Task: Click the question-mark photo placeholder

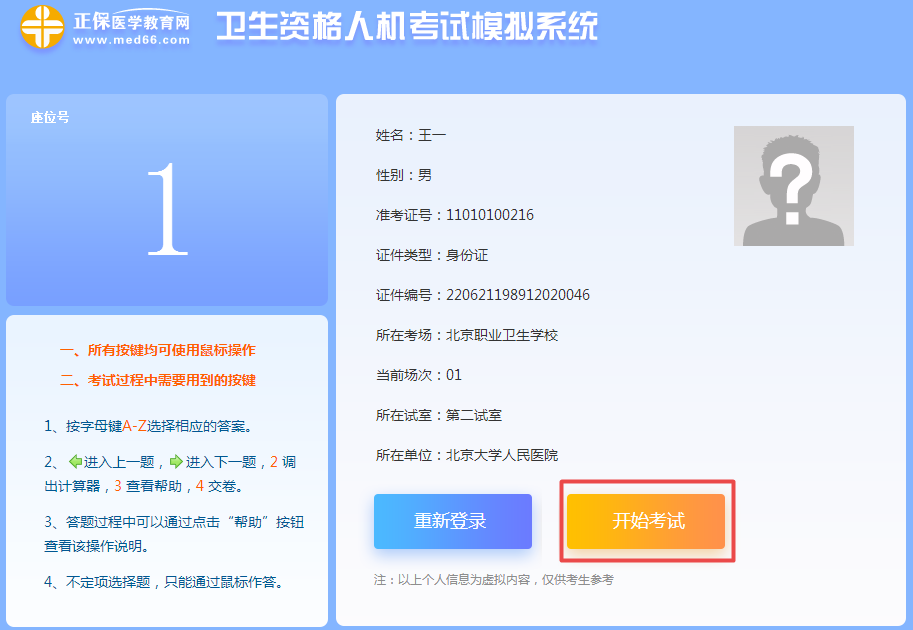Action: click(794, 186)
